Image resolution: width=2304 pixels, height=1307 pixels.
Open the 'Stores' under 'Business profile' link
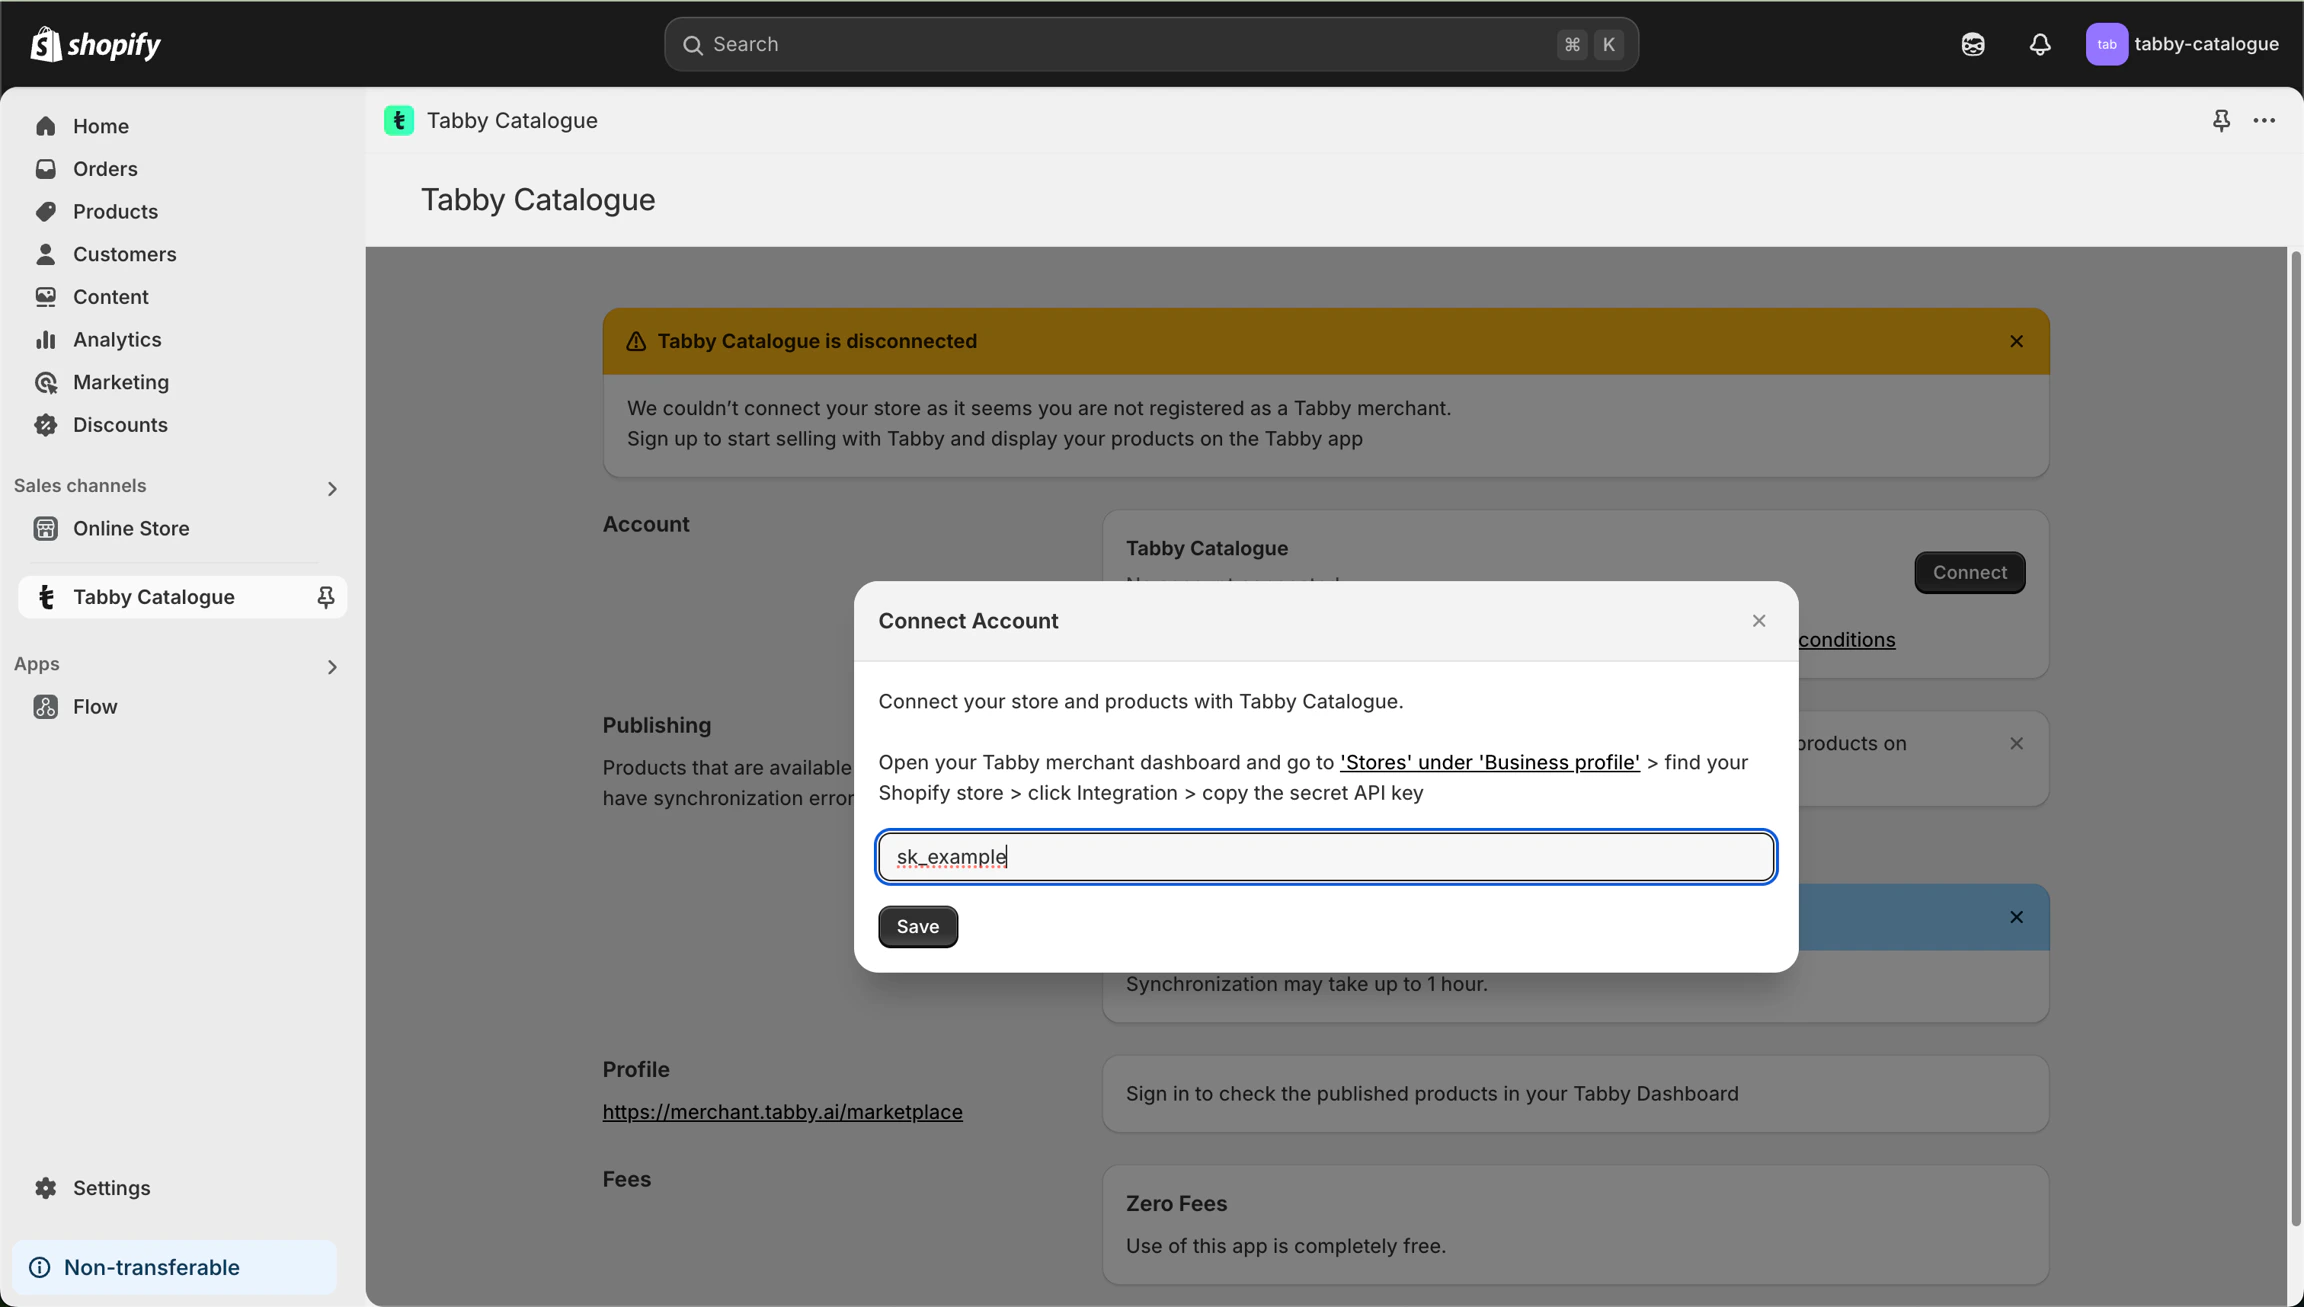[x=1489, y=762]
